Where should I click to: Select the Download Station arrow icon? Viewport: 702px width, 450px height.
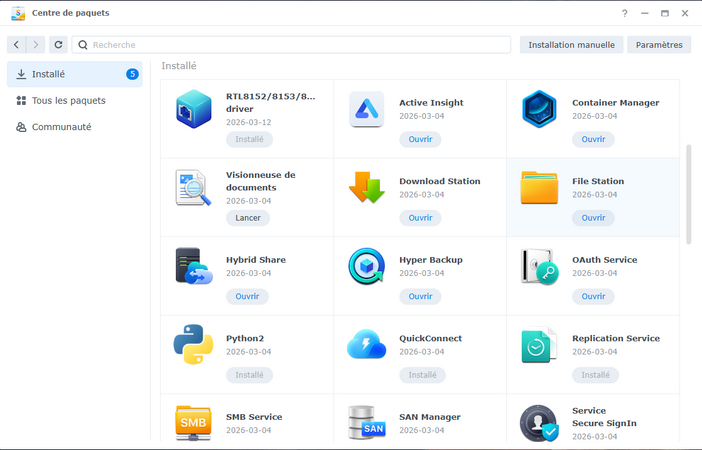(x=366, y=187)
